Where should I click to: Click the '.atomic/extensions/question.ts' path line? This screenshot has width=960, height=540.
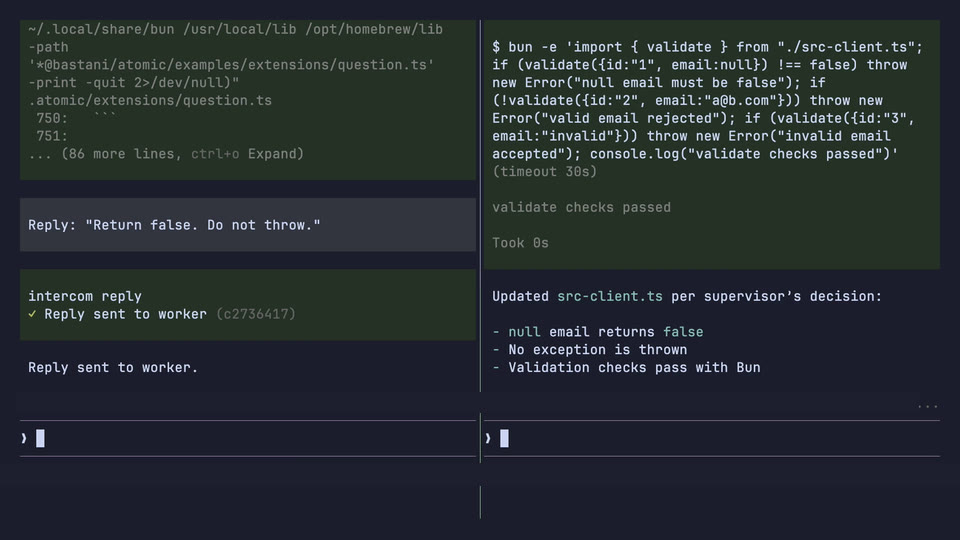[150, 100]
